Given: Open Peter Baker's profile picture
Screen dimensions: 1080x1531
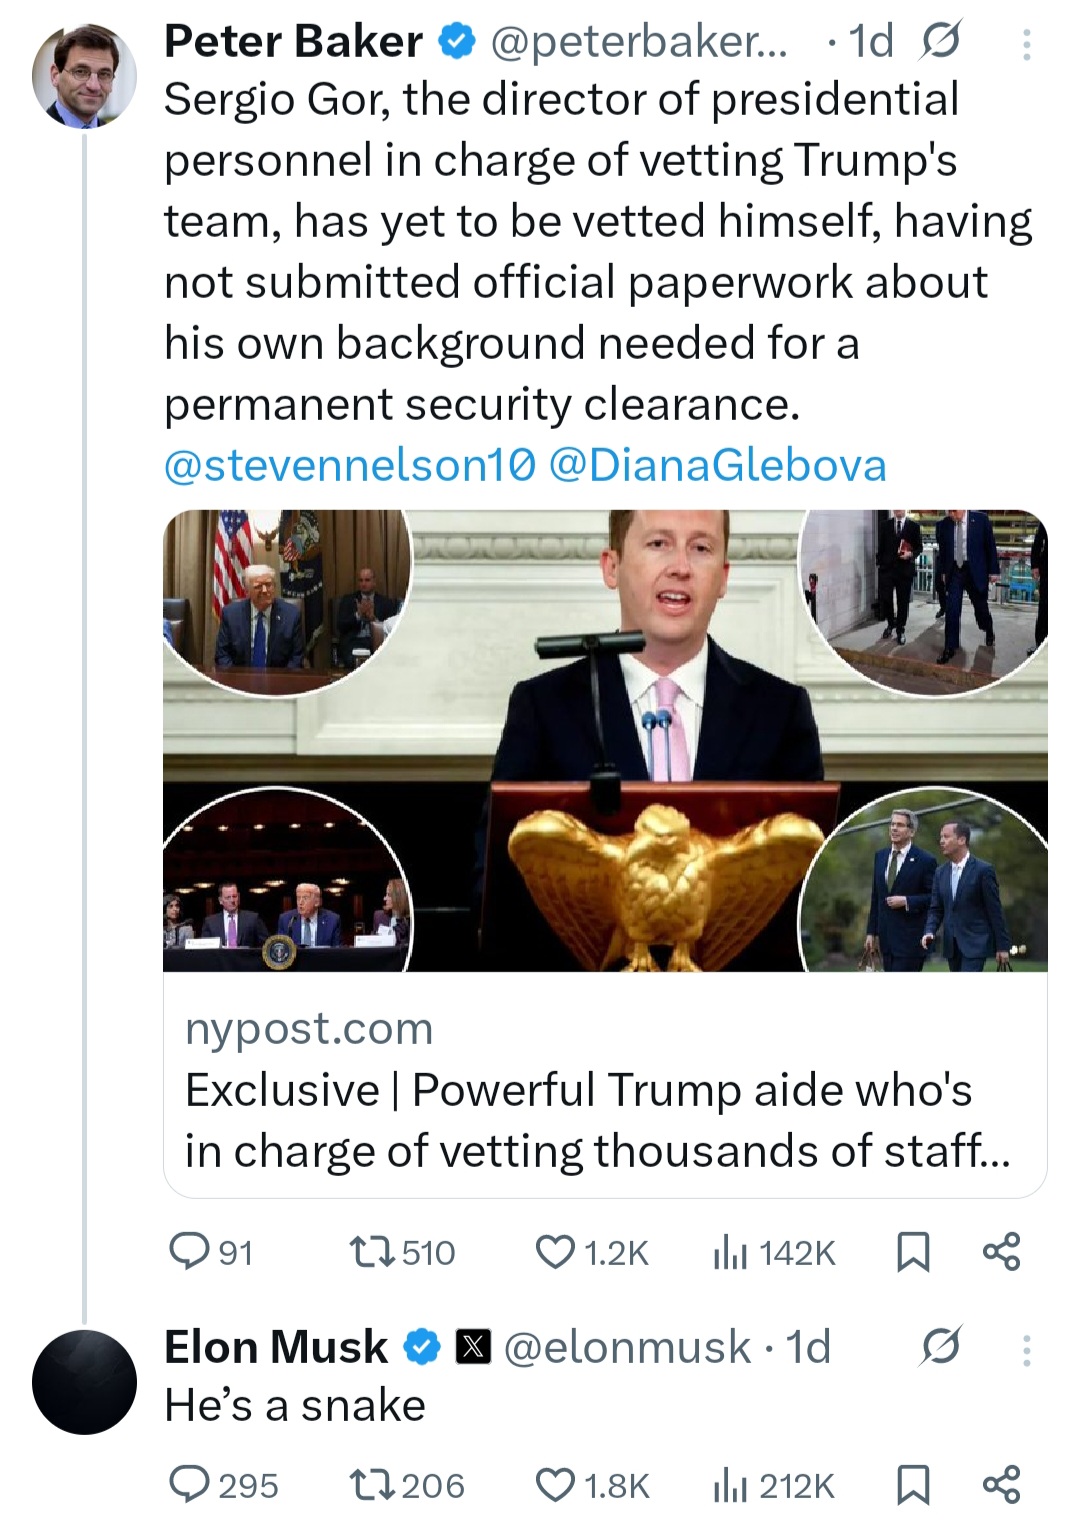Looking at the screenshot, I should tap(84, 77).
